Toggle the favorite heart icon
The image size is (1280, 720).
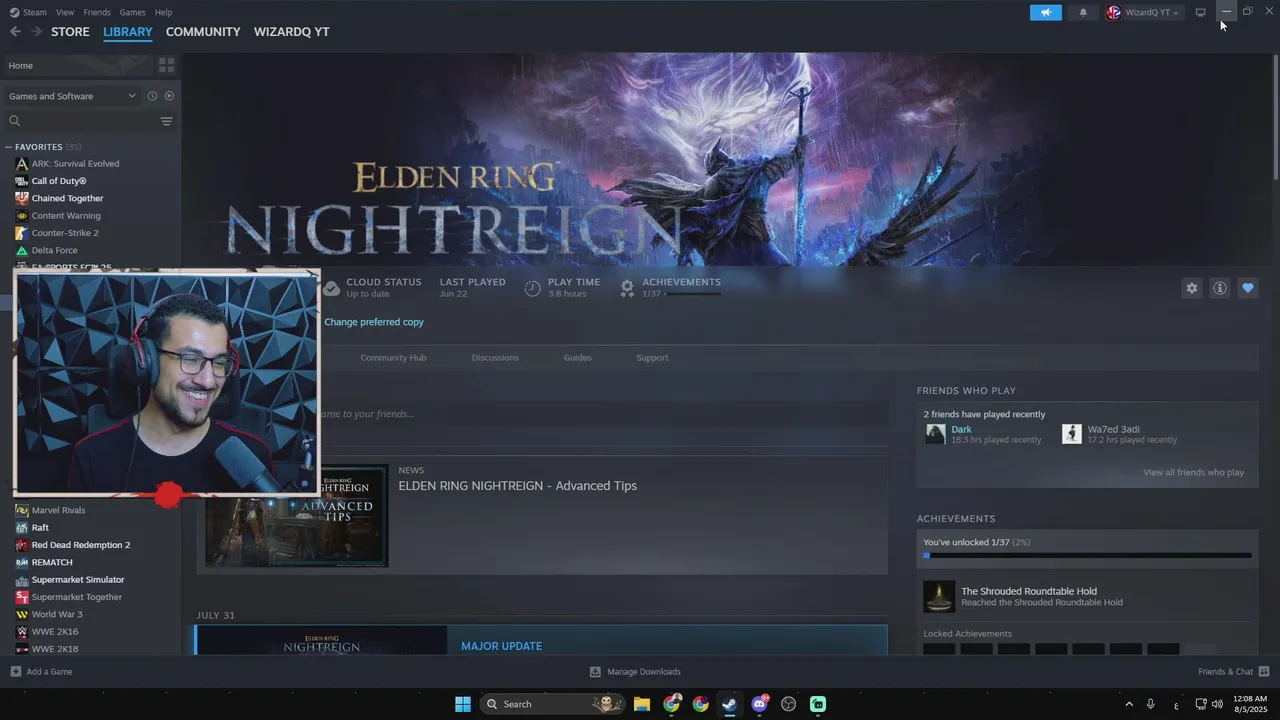tap(1247, 288)
